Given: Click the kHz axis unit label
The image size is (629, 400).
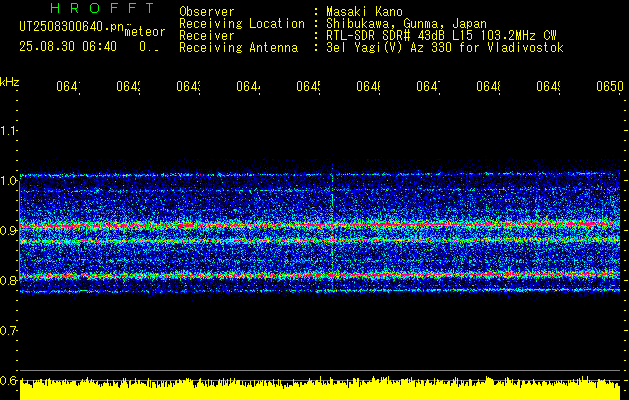Looking at the screenshot, I should [9, 82].
